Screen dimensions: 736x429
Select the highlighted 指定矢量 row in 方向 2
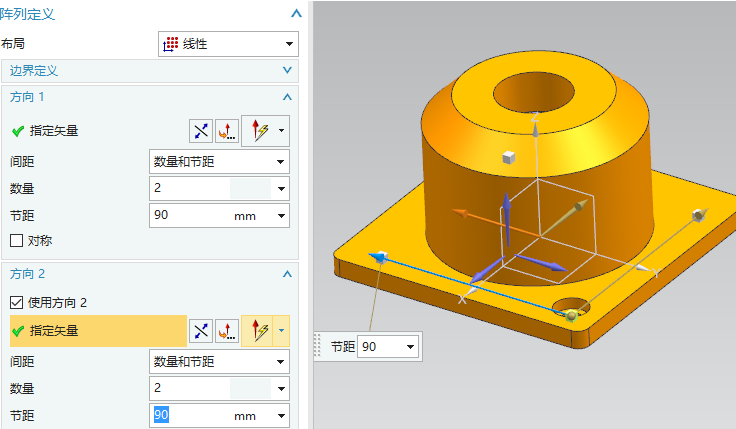(96, 330)
